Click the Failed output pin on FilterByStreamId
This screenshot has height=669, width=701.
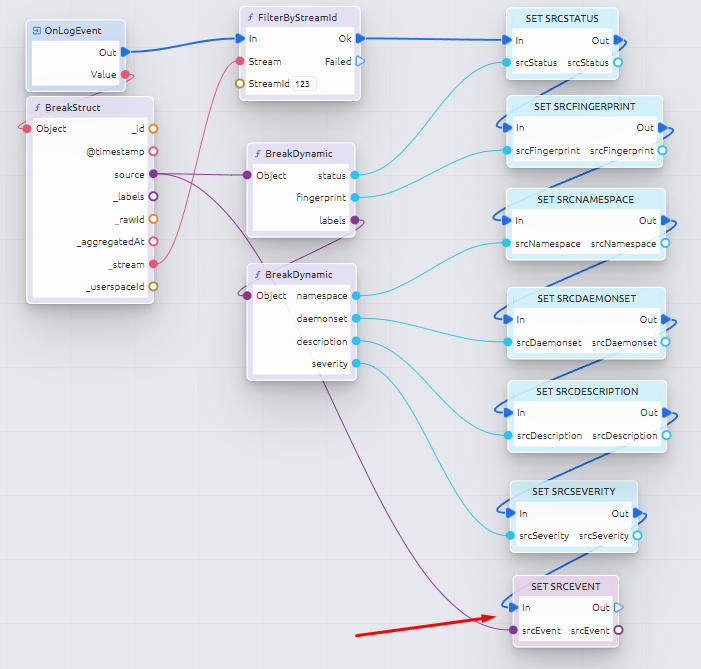point(360,61)
